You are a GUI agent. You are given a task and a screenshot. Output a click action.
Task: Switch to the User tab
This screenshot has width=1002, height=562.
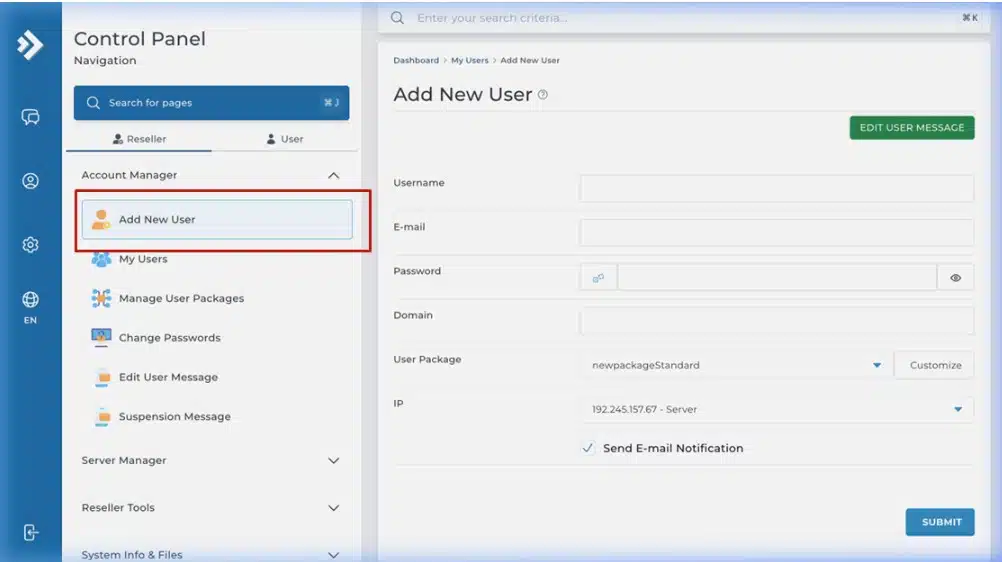tap(285, 139)
